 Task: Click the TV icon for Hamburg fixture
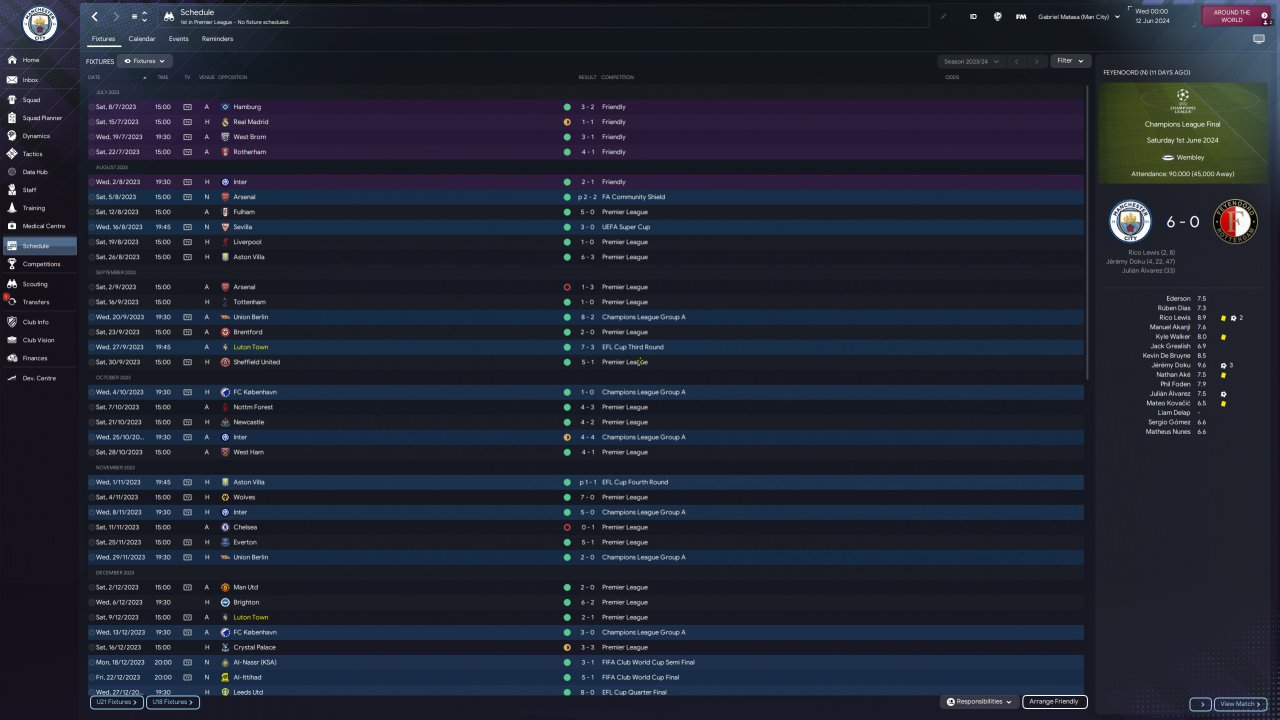[187, 107]
